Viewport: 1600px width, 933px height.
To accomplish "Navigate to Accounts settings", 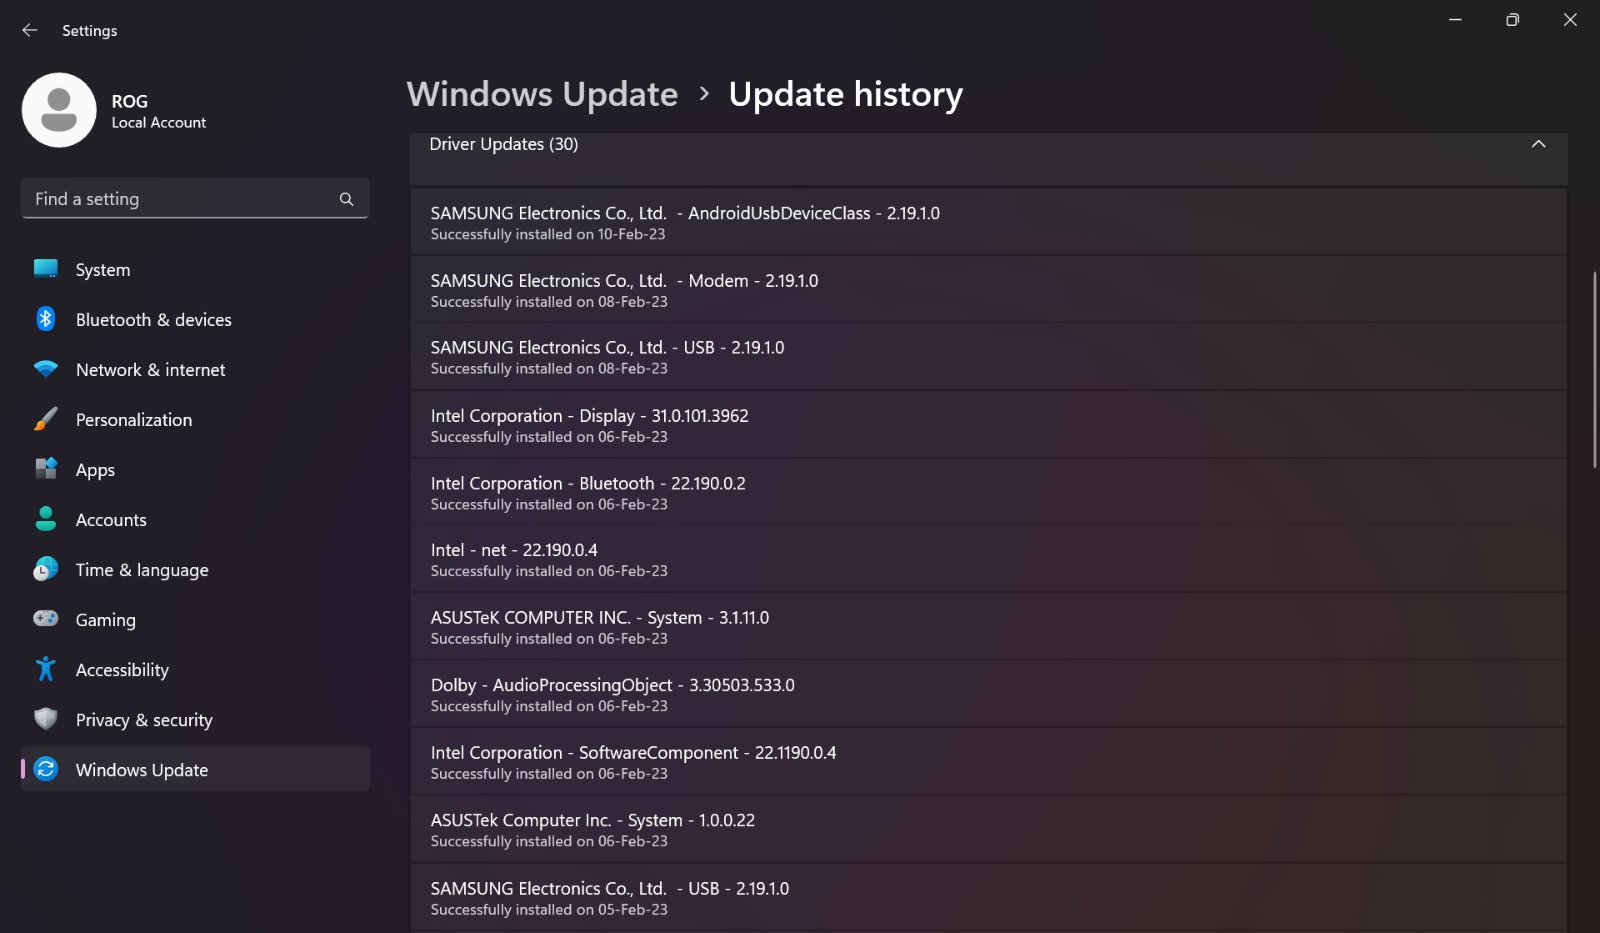I will click(195, 519).
